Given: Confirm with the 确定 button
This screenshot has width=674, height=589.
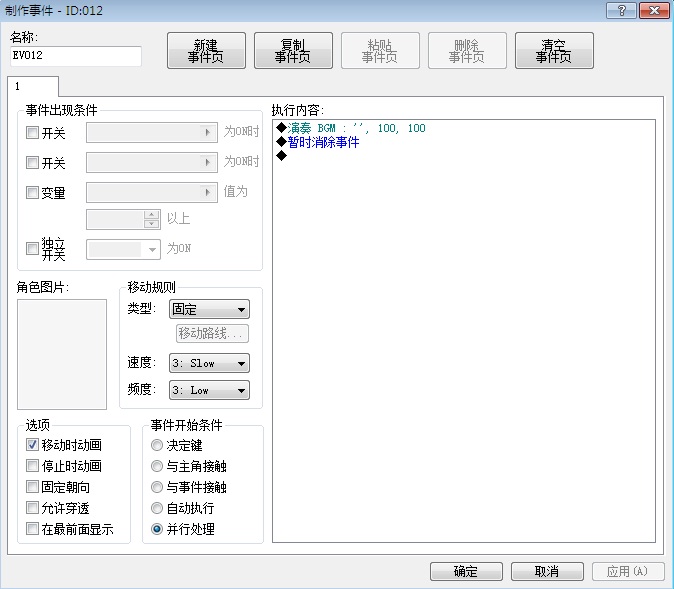Looking at the screenshot, I should tap(466, 571).
